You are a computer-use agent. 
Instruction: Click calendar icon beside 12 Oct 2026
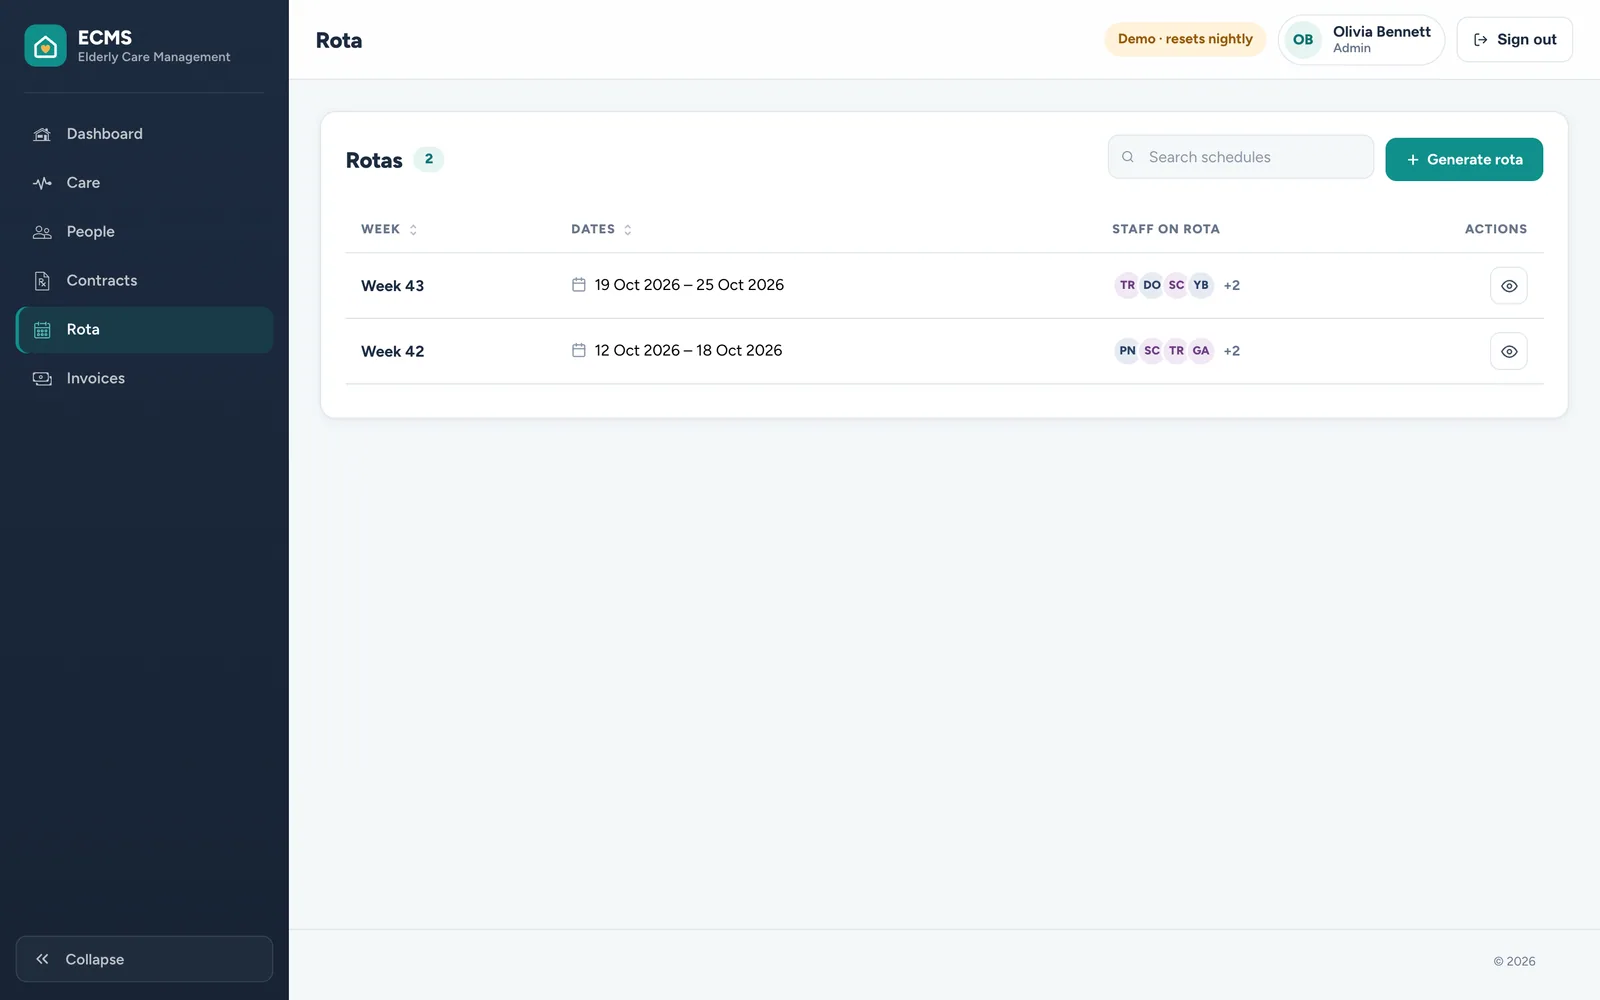(x=578, y=351)
